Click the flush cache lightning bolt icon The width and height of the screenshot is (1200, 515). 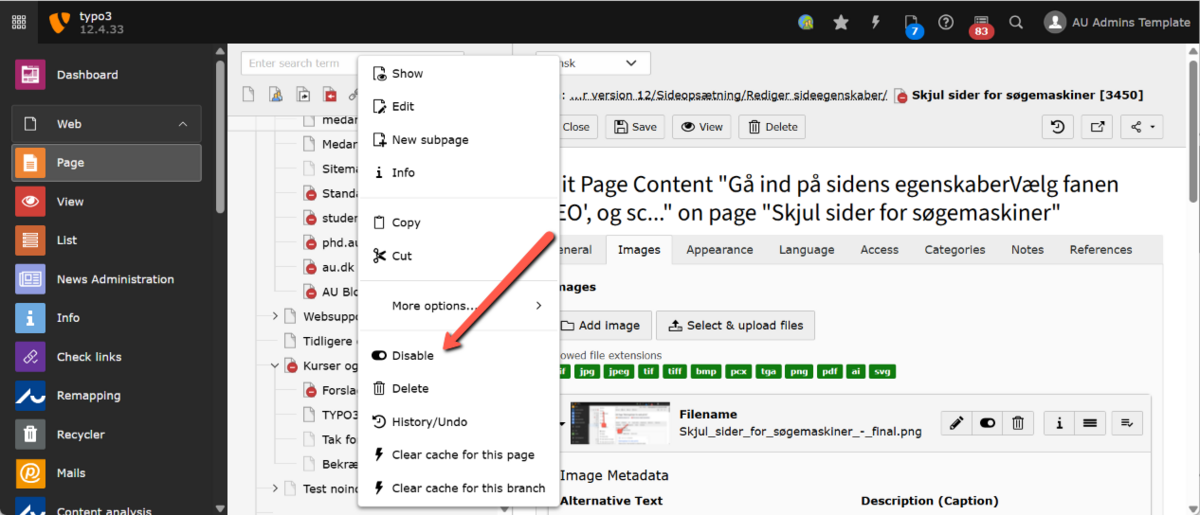point(876,22)
